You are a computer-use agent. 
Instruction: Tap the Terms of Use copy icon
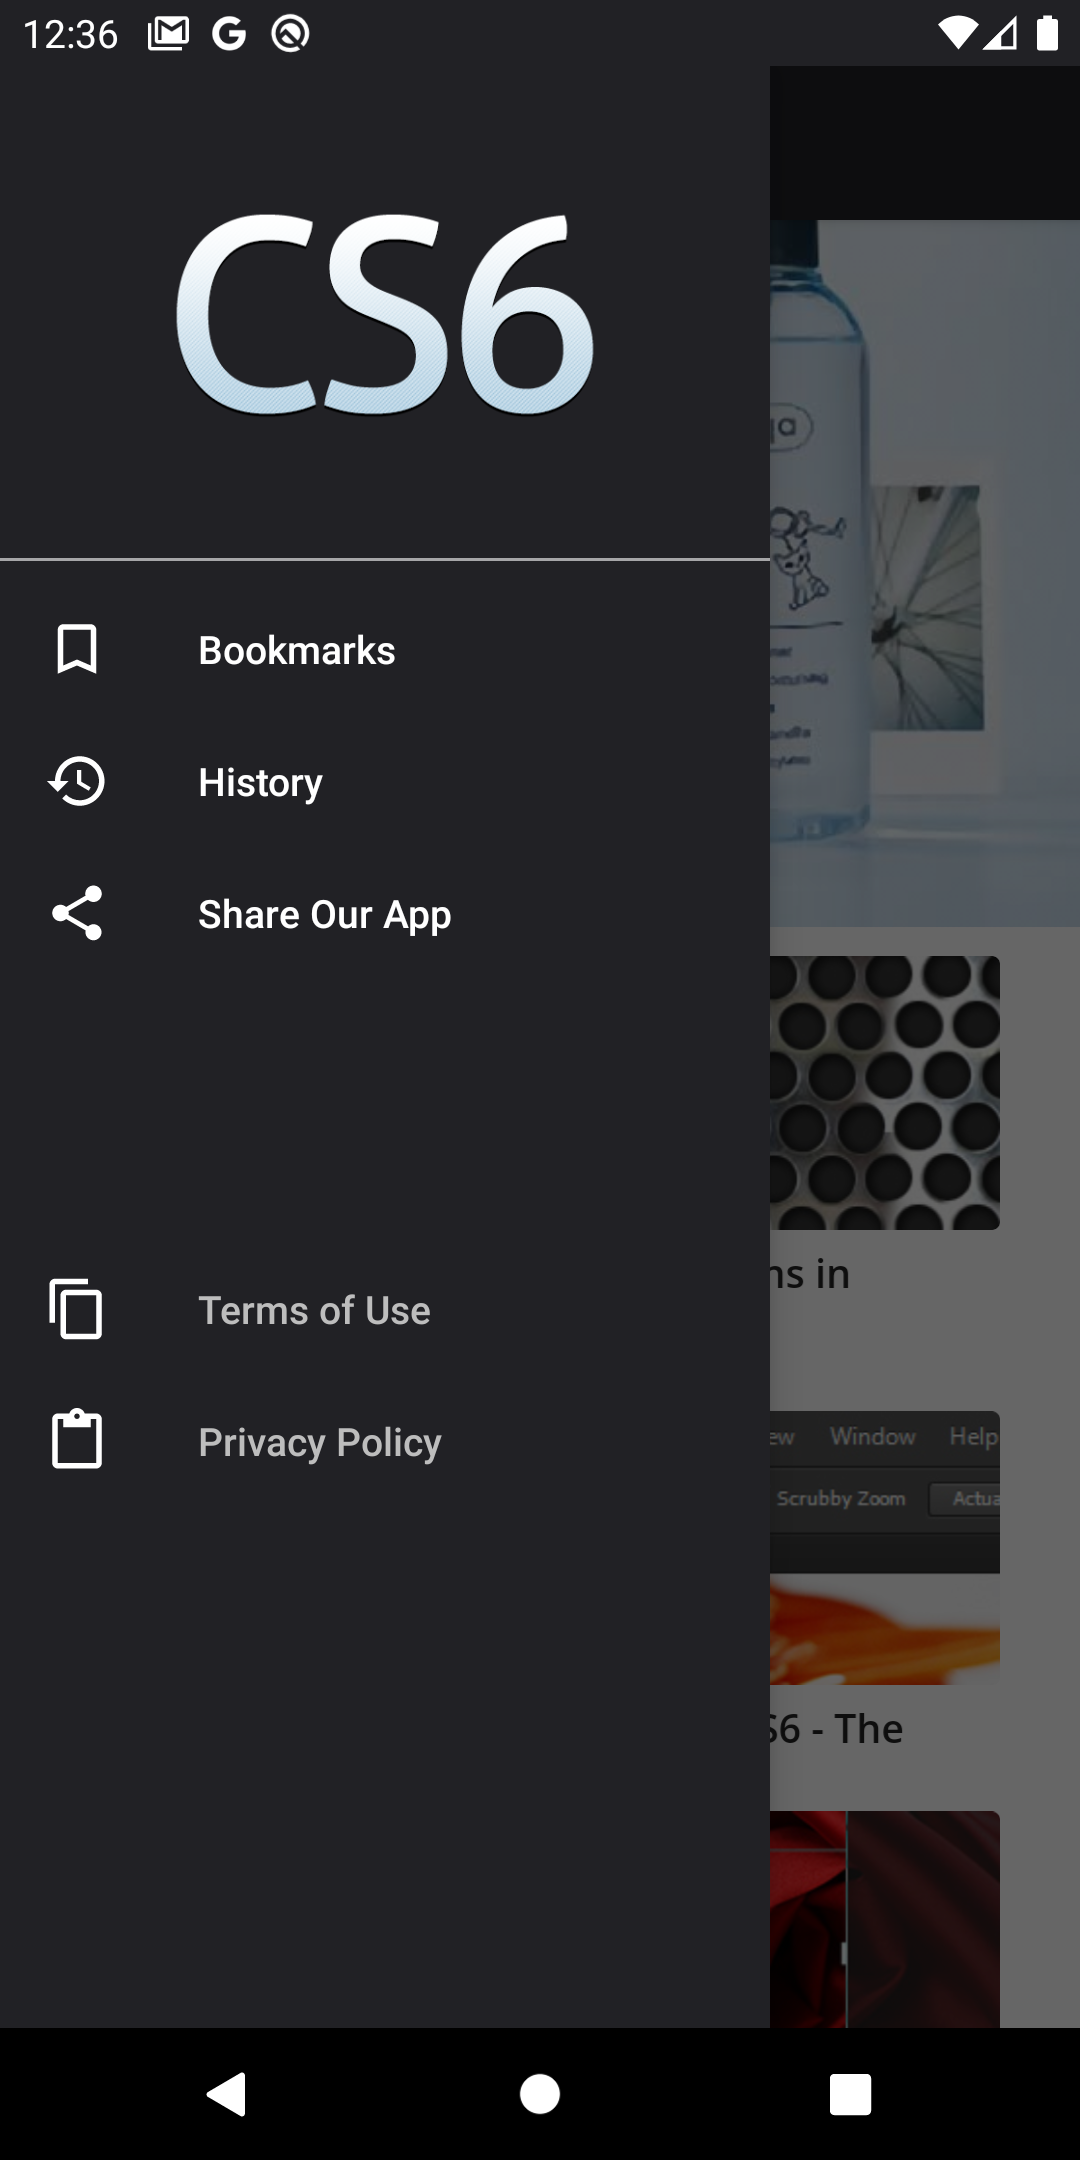point(77,1309)
